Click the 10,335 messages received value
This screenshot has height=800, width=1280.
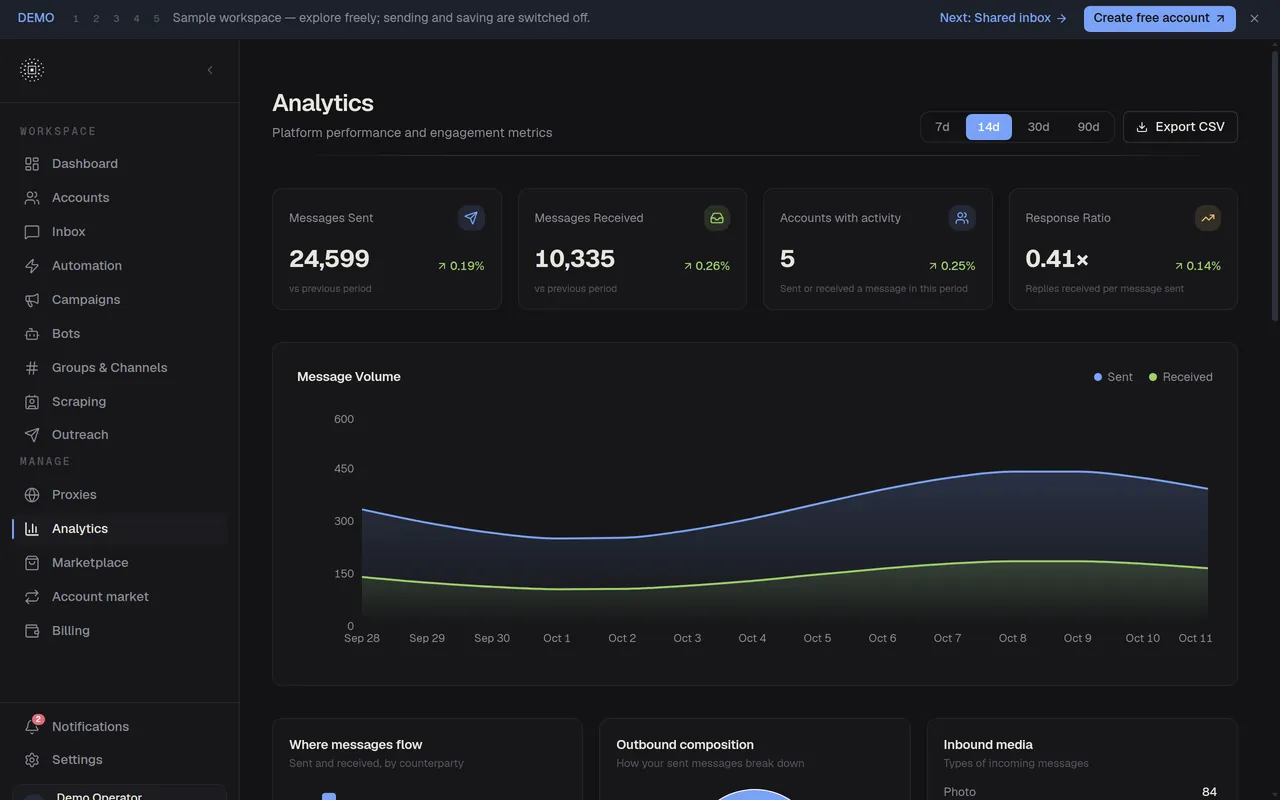coord(575,259)
